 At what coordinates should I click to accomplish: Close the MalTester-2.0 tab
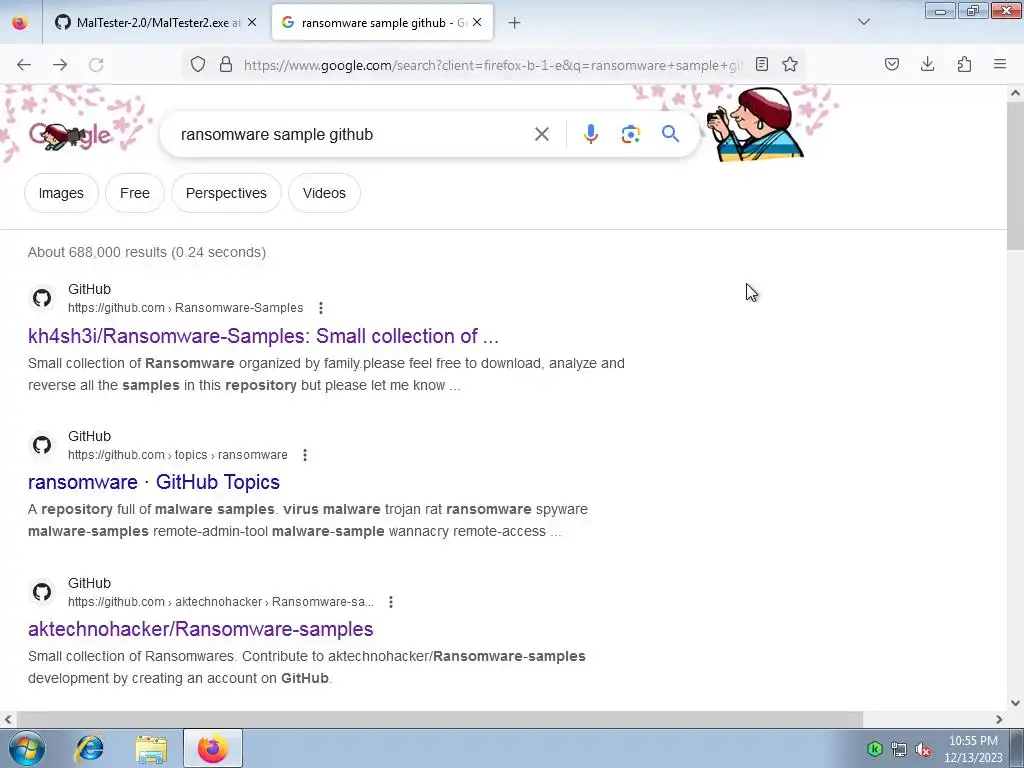(252, 22)
